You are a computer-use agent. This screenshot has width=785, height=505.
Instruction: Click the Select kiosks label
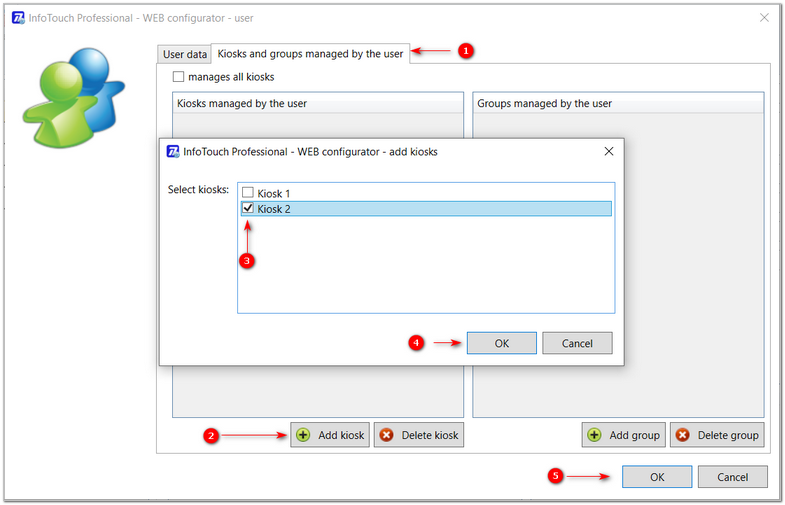(198, 190)
